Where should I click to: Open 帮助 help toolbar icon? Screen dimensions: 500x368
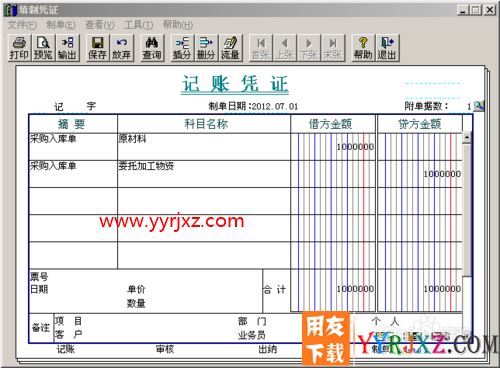point(363,48)
